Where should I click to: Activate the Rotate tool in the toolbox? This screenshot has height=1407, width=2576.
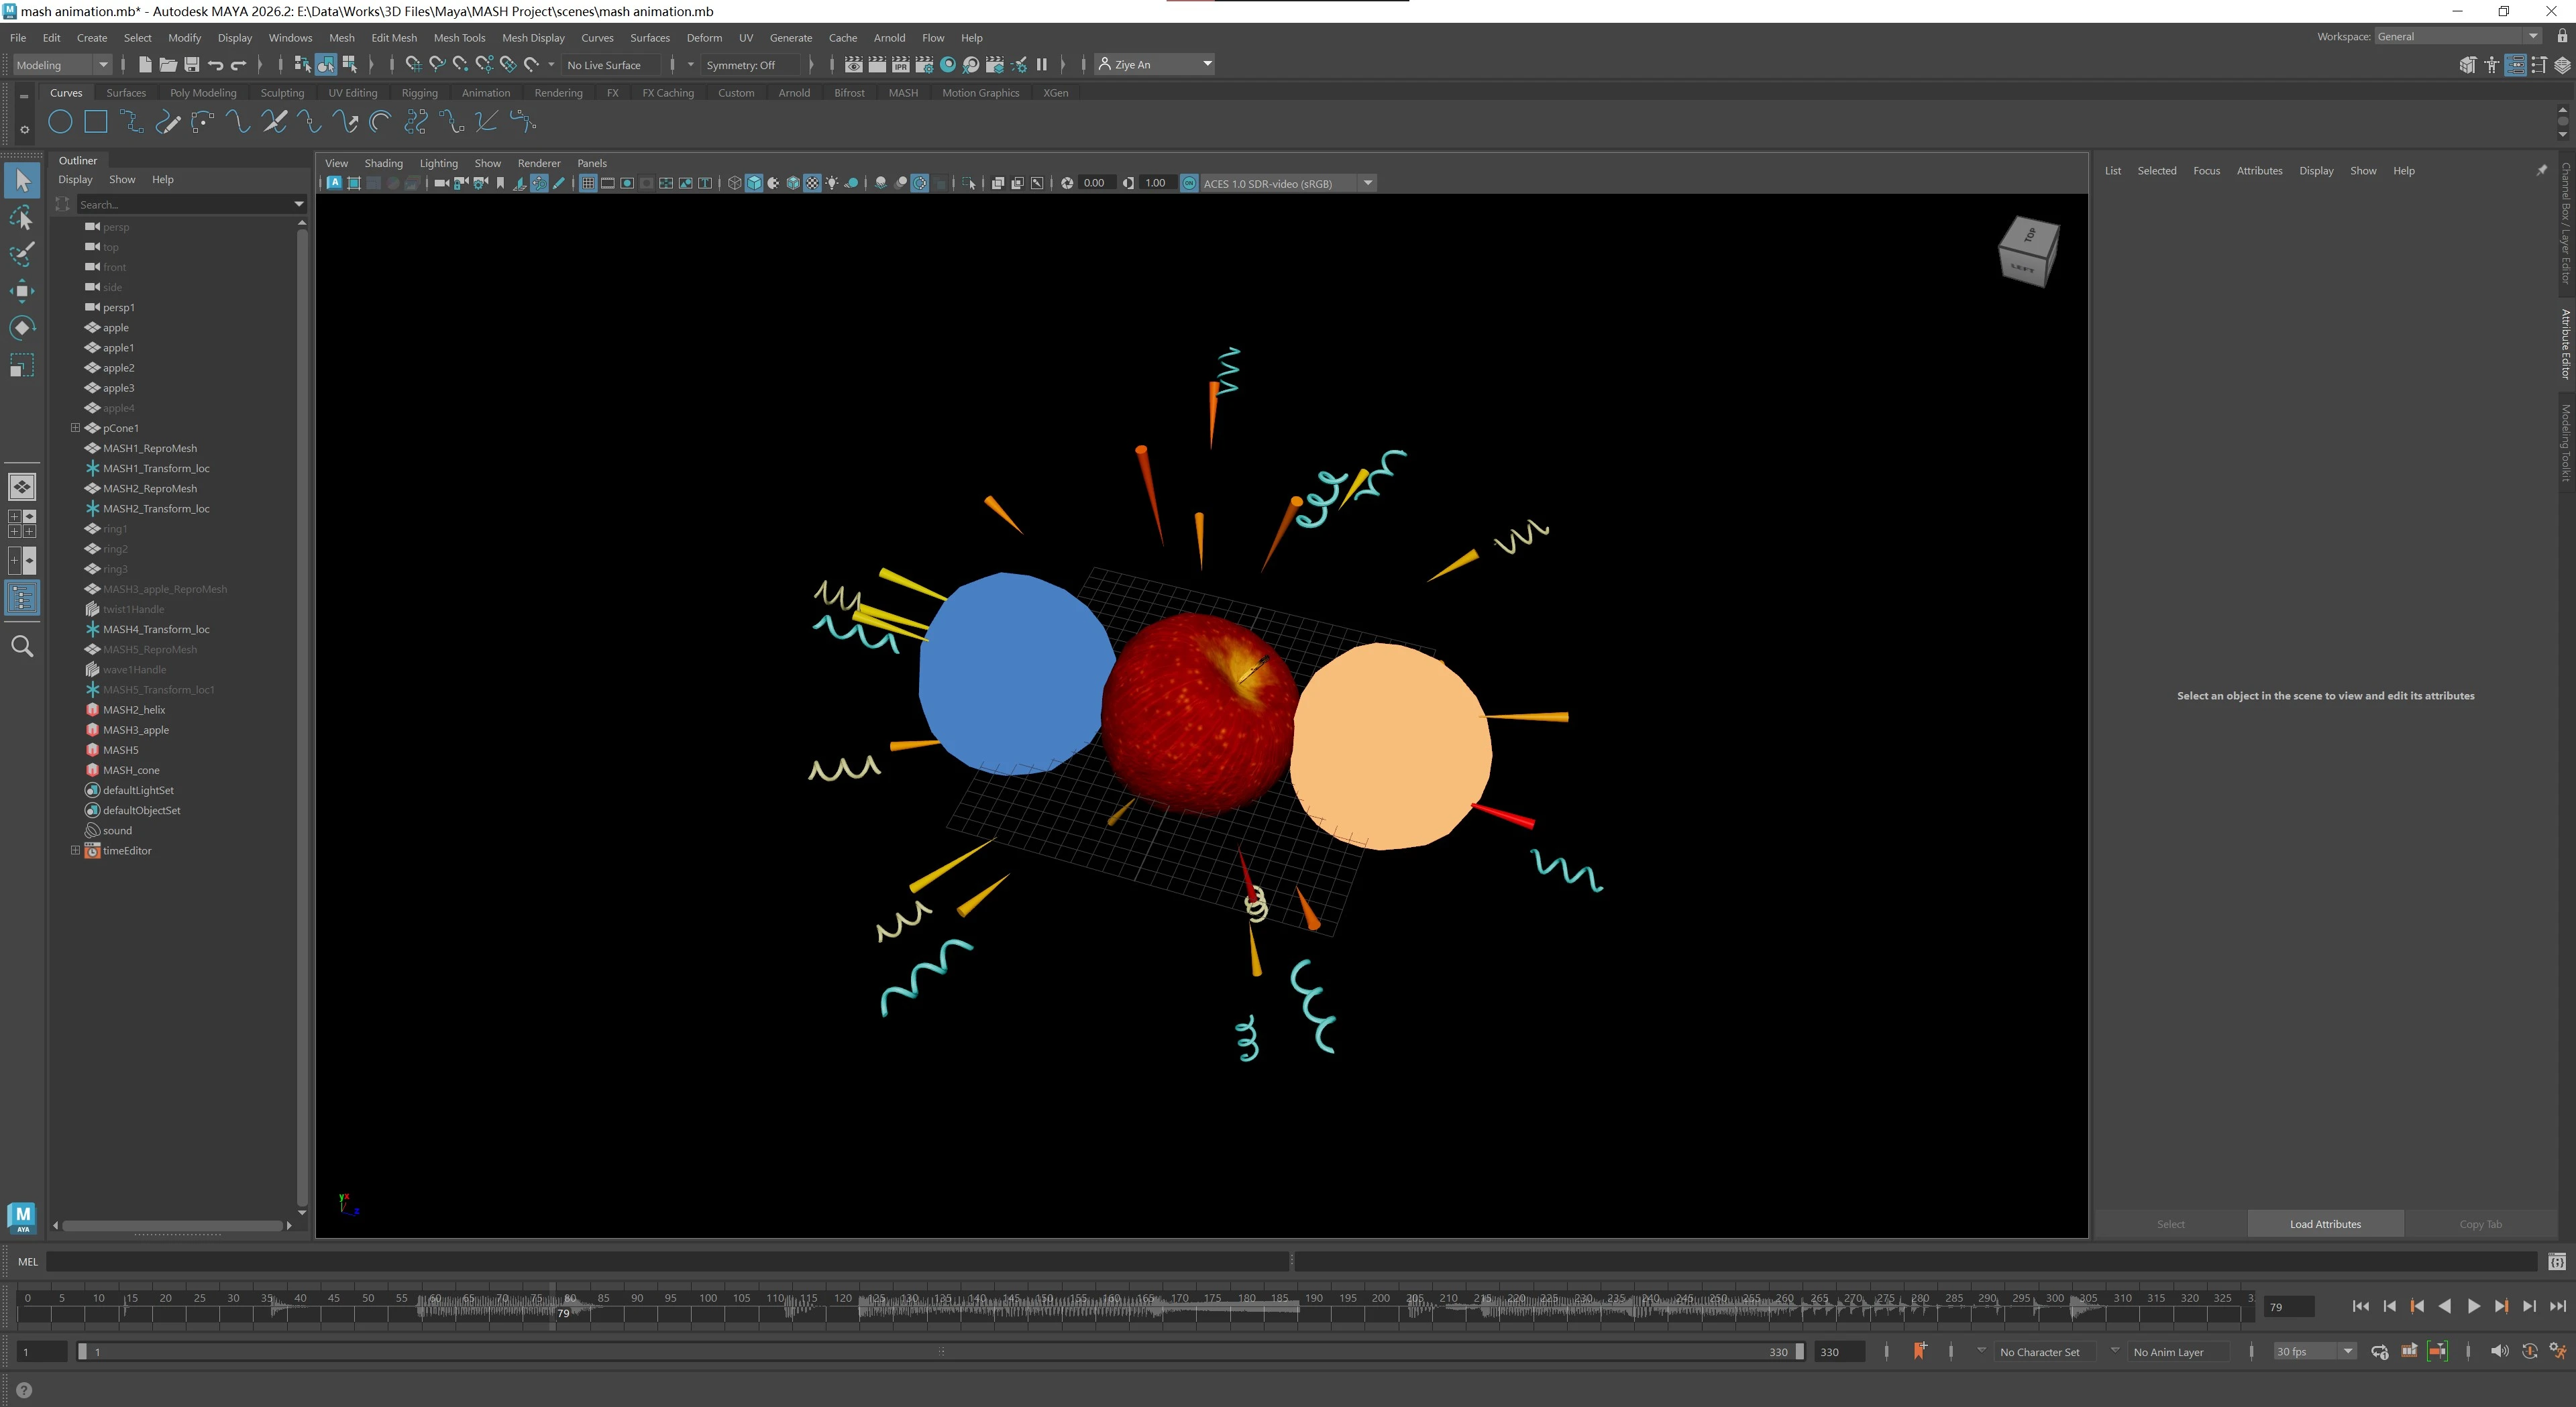(x=21, y=328)
